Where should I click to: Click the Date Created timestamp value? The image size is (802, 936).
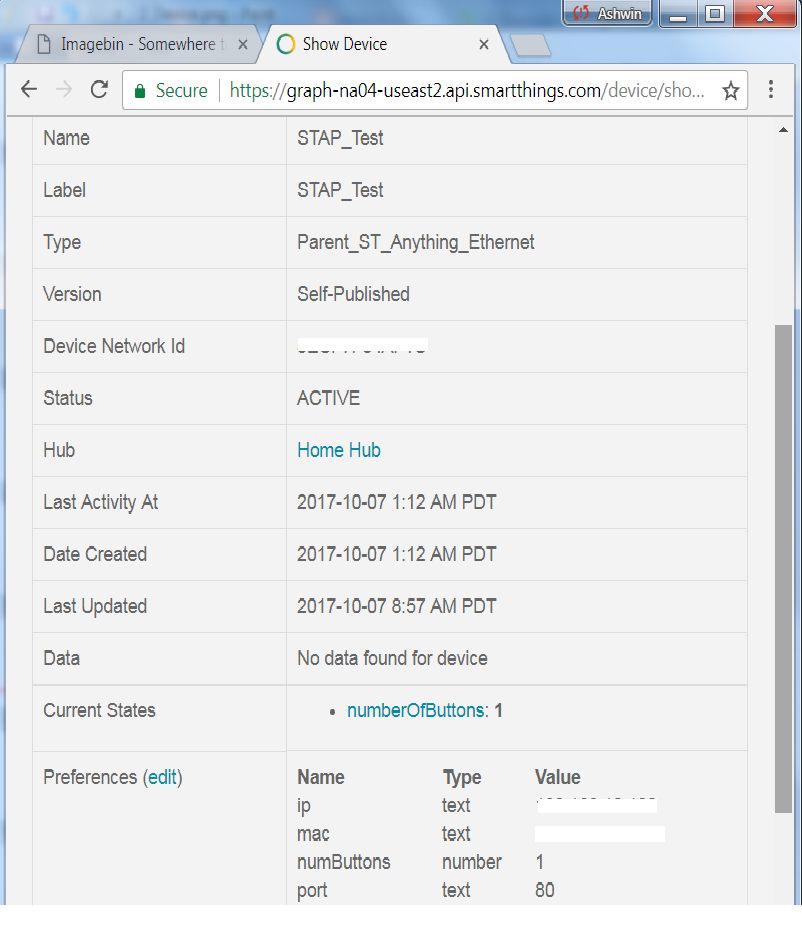point(397,554)
